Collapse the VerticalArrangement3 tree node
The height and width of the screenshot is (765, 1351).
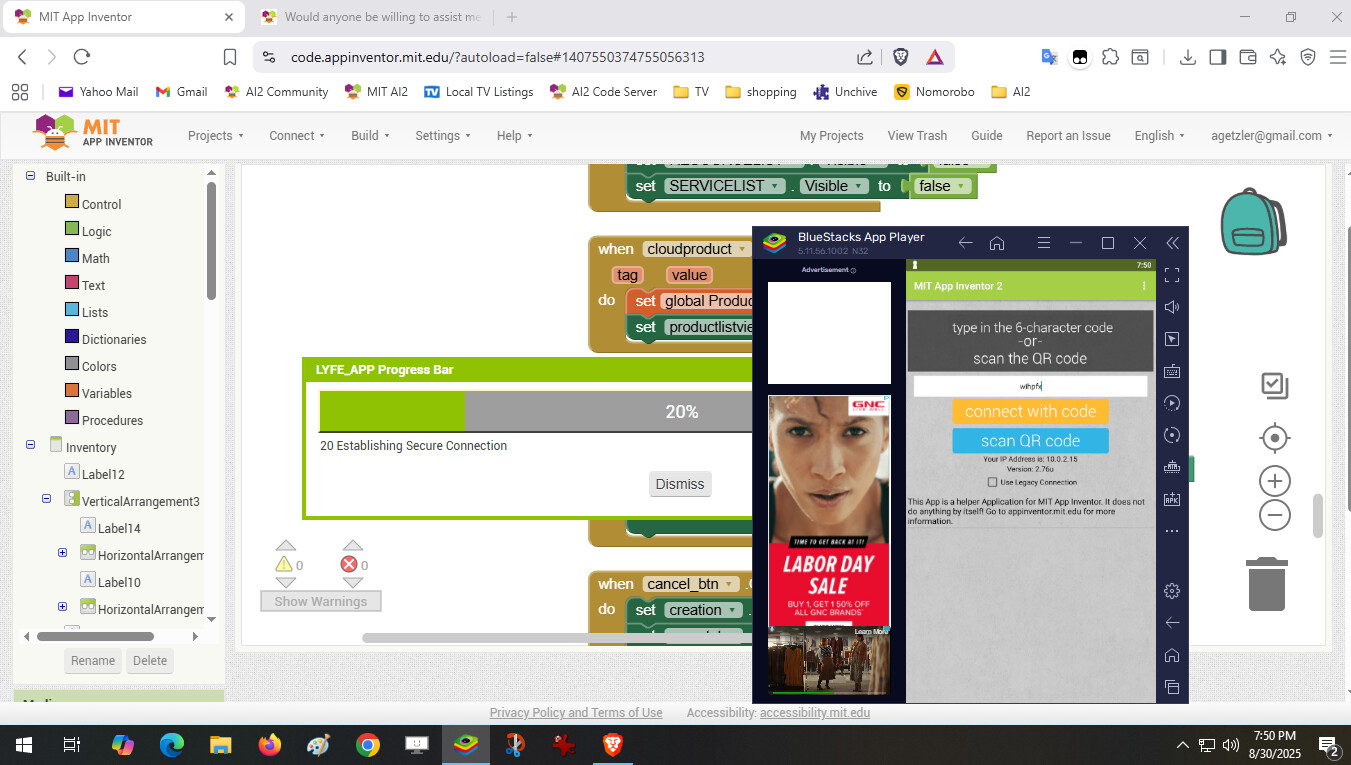point(47,499)
